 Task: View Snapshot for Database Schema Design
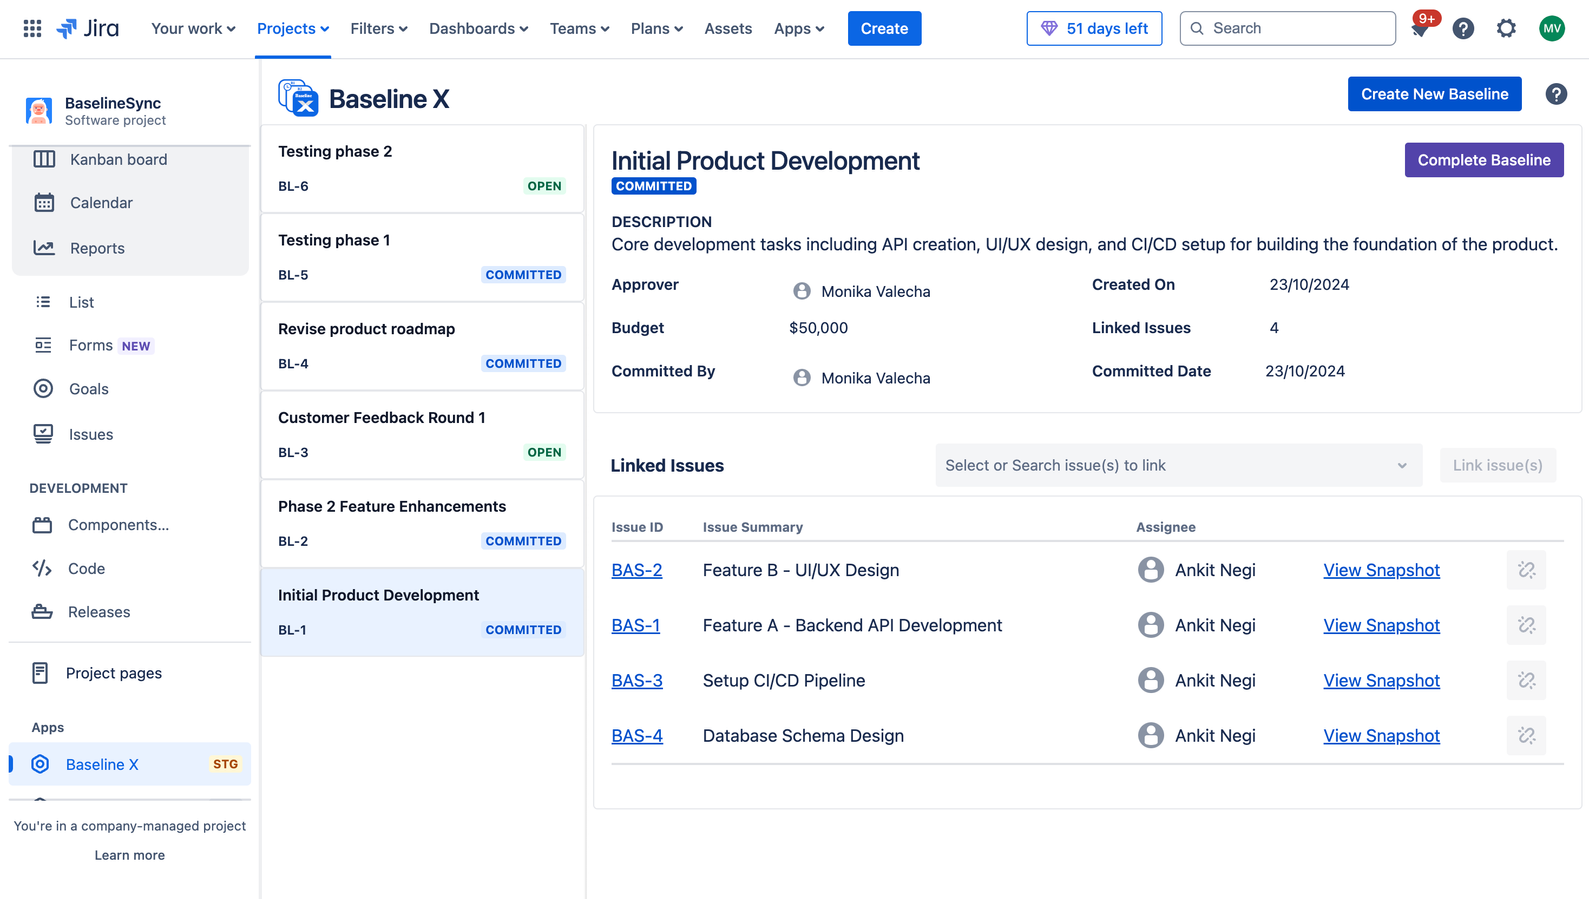pos(1381,735)
